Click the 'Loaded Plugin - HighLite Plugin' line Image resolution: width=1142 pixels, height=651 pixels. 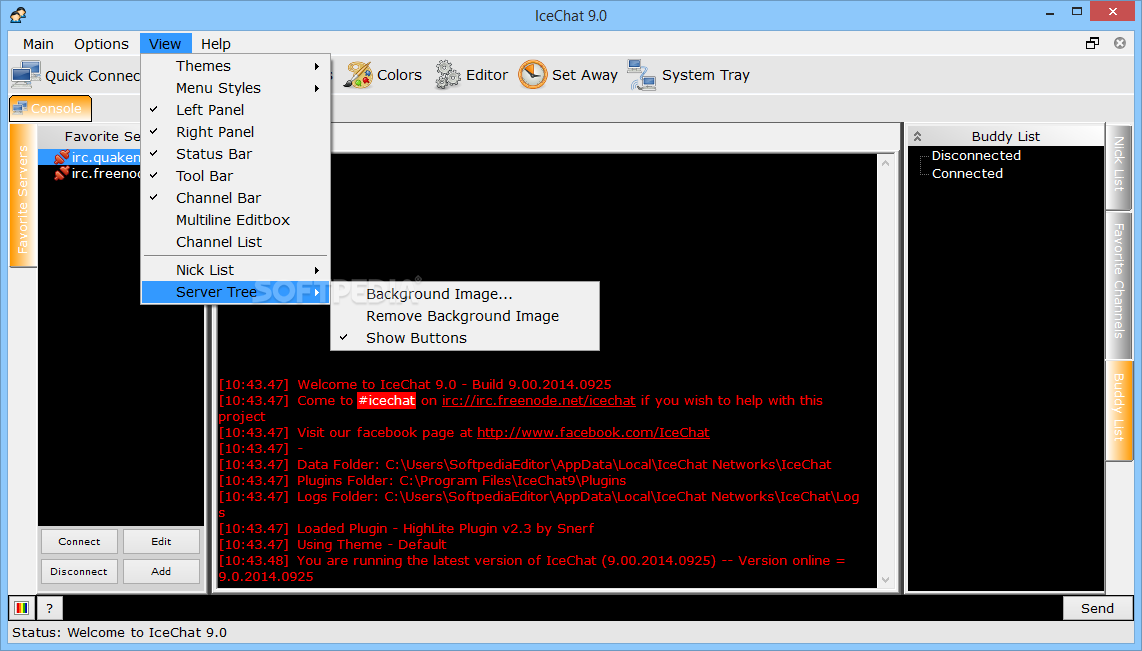[406, 529]
